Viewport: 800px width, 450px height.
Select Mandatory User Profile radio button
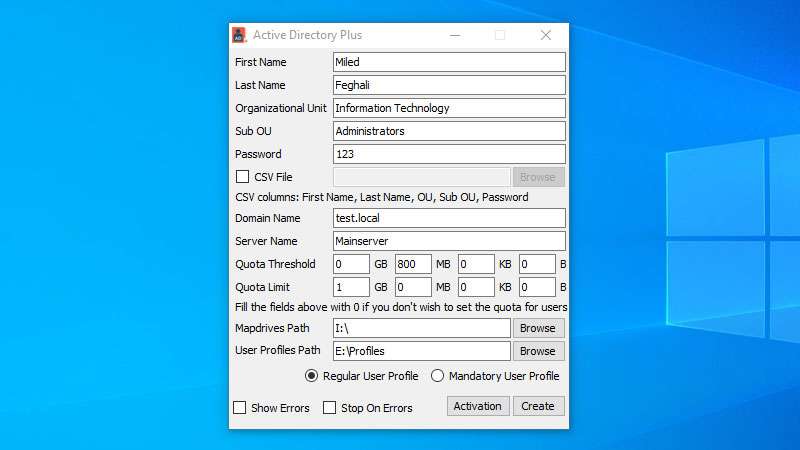[437, 376]
